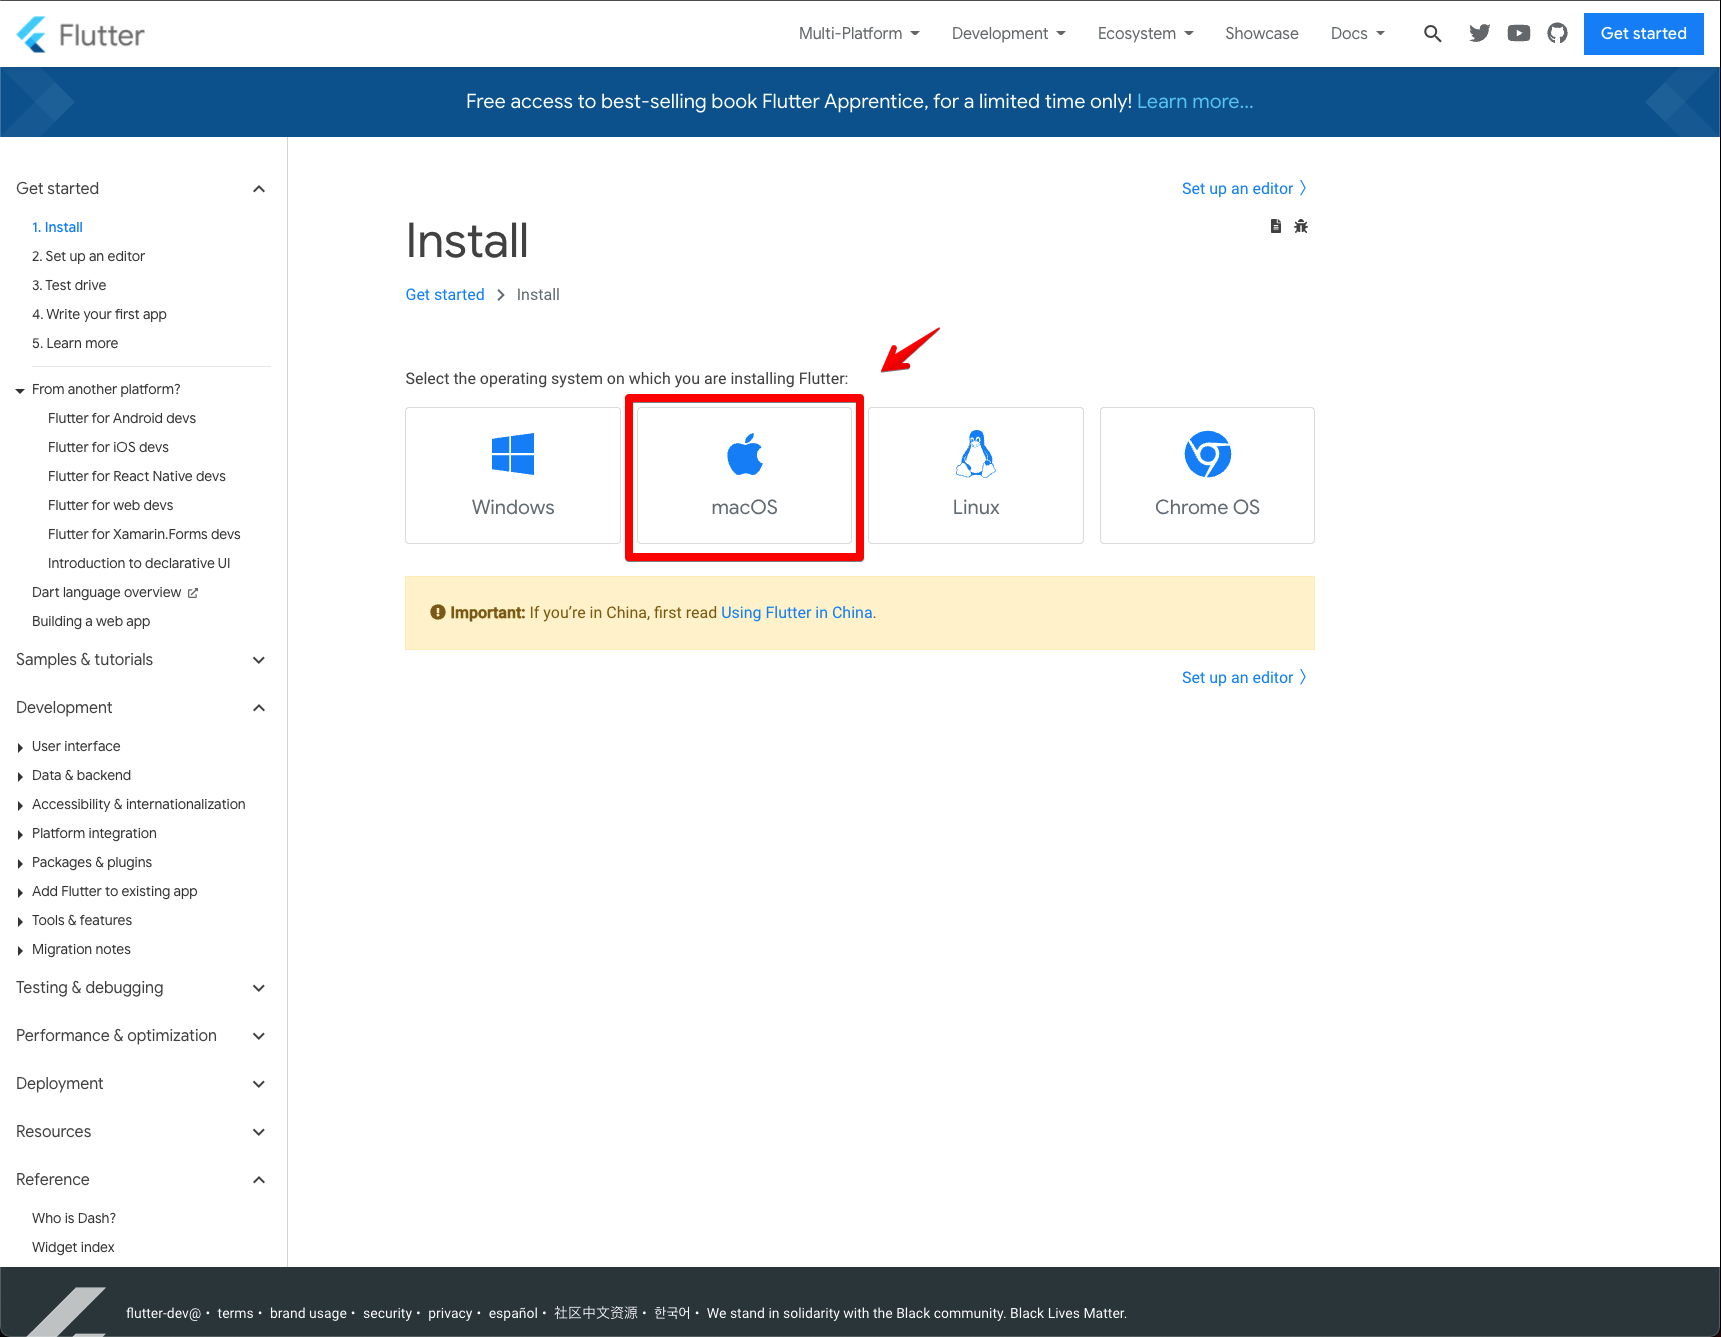Open Dart language overview external link
Viewport: 1721px width, 1337px height.
pos(115,592)
